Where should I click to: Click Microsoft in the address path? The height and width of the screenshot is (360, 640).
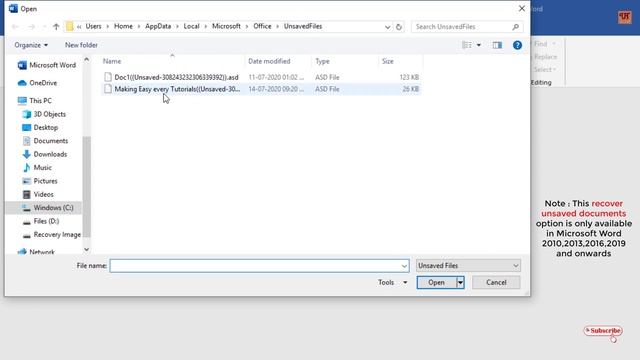(x=226, y=27)
